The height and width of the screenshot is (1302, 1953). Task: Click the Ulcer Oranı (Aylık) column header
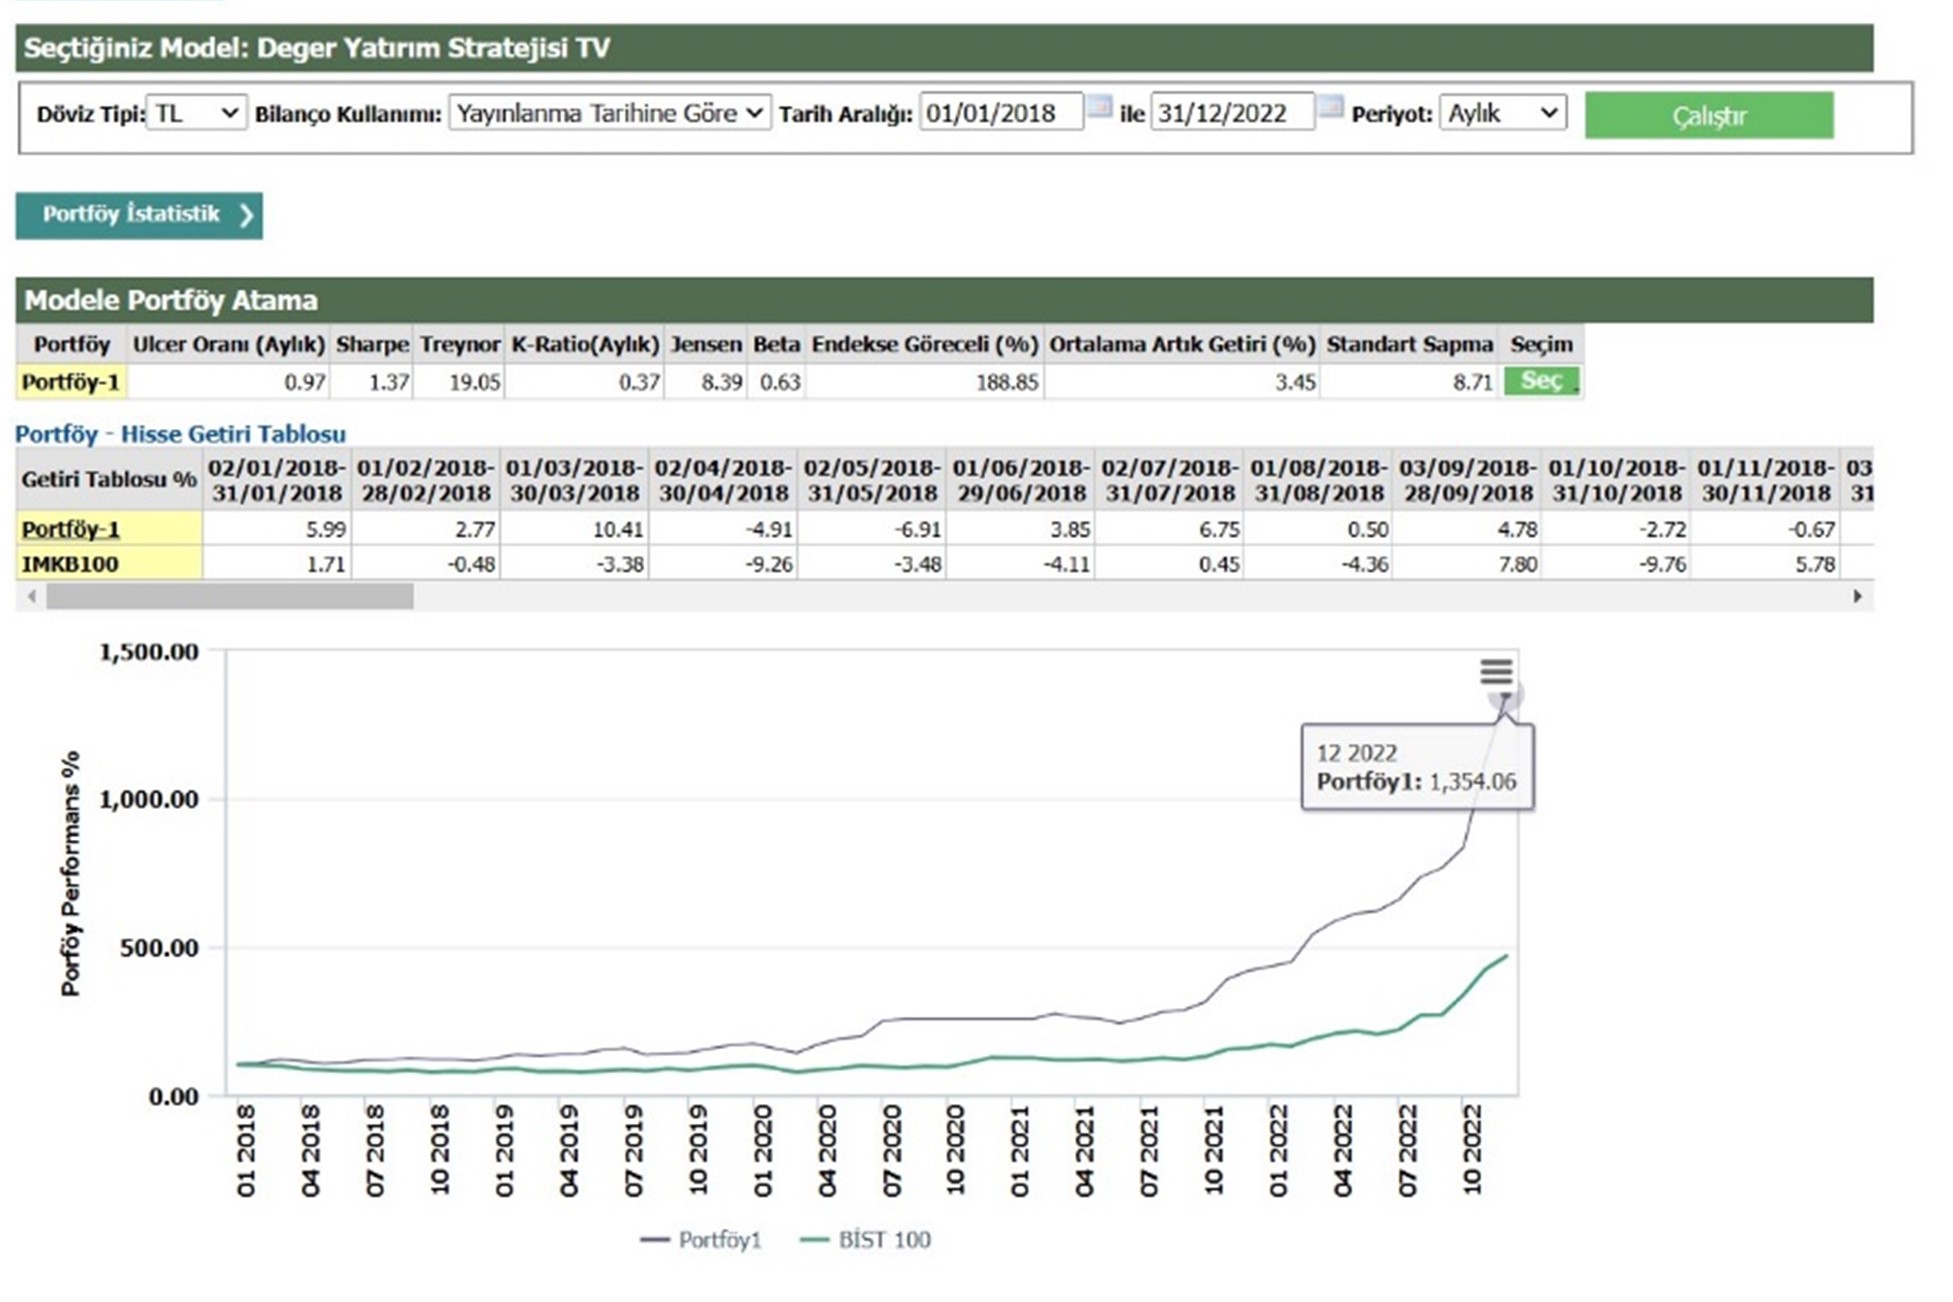coord(228,344)
